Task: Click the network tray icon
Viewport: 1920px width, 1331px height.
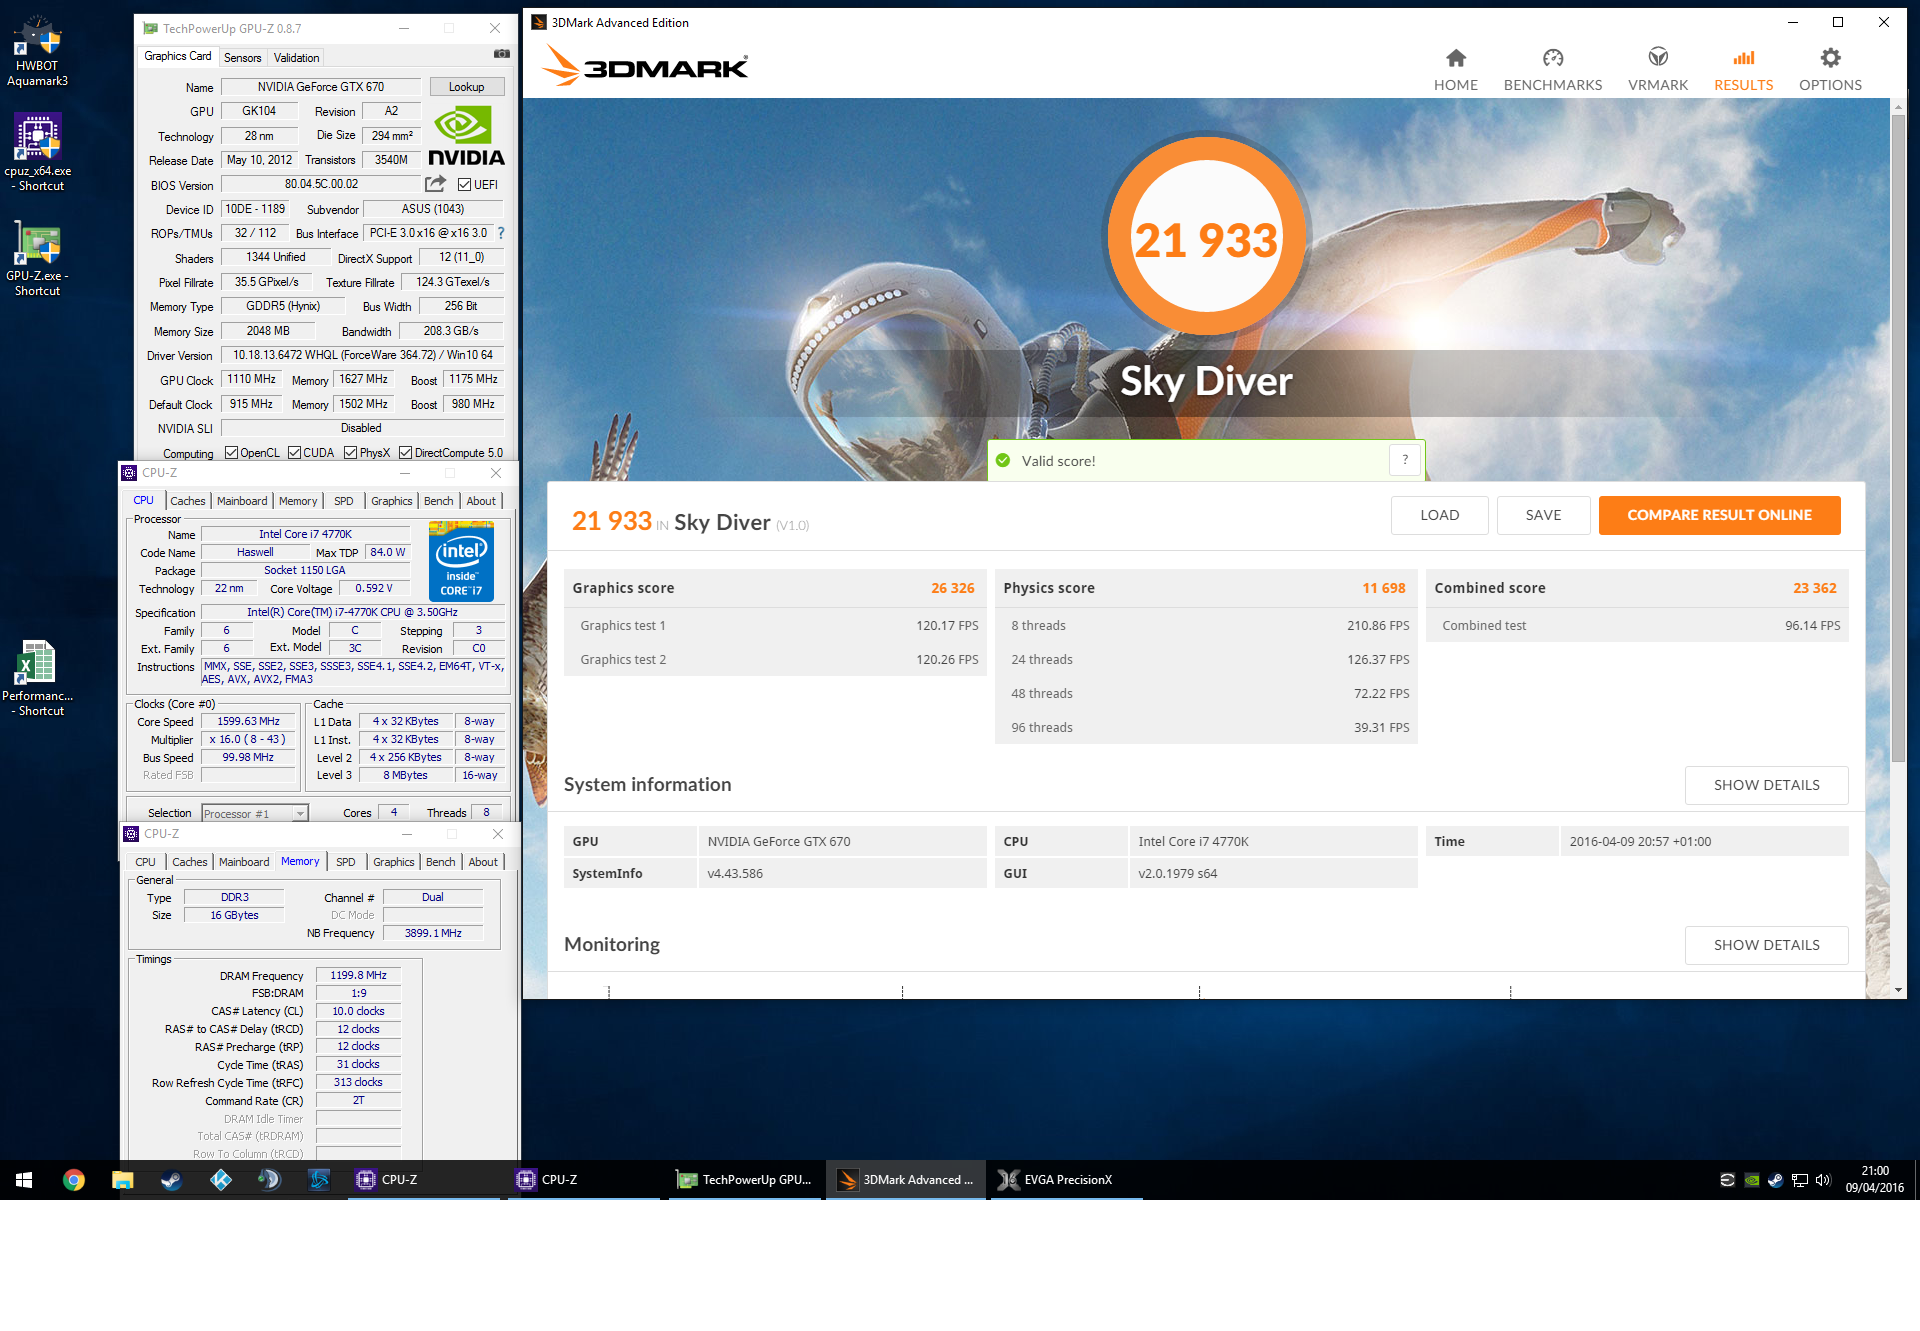Action: tap(1799, 1180)
